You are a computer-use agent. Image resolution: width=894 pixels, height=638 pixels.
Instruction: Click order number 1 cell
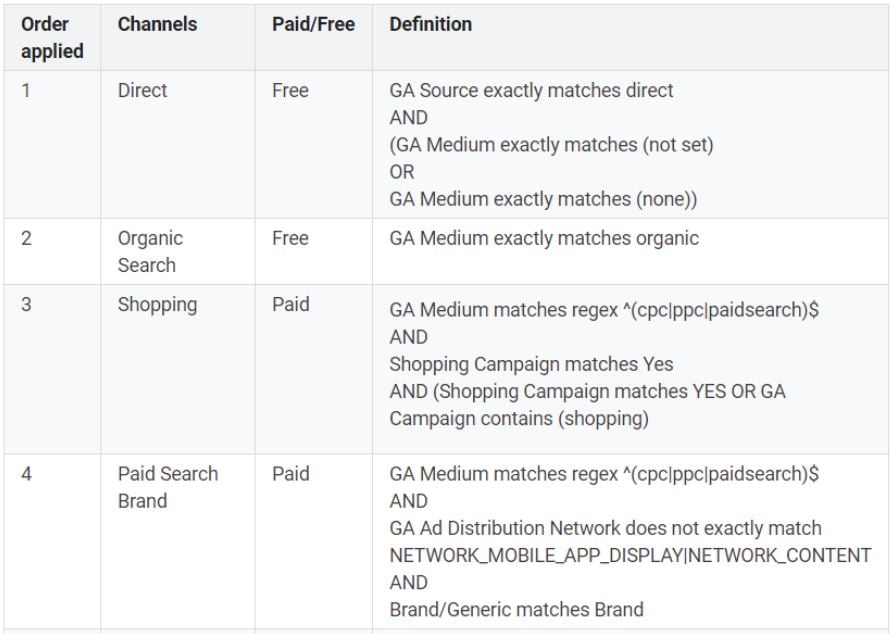tap(26, 91)
